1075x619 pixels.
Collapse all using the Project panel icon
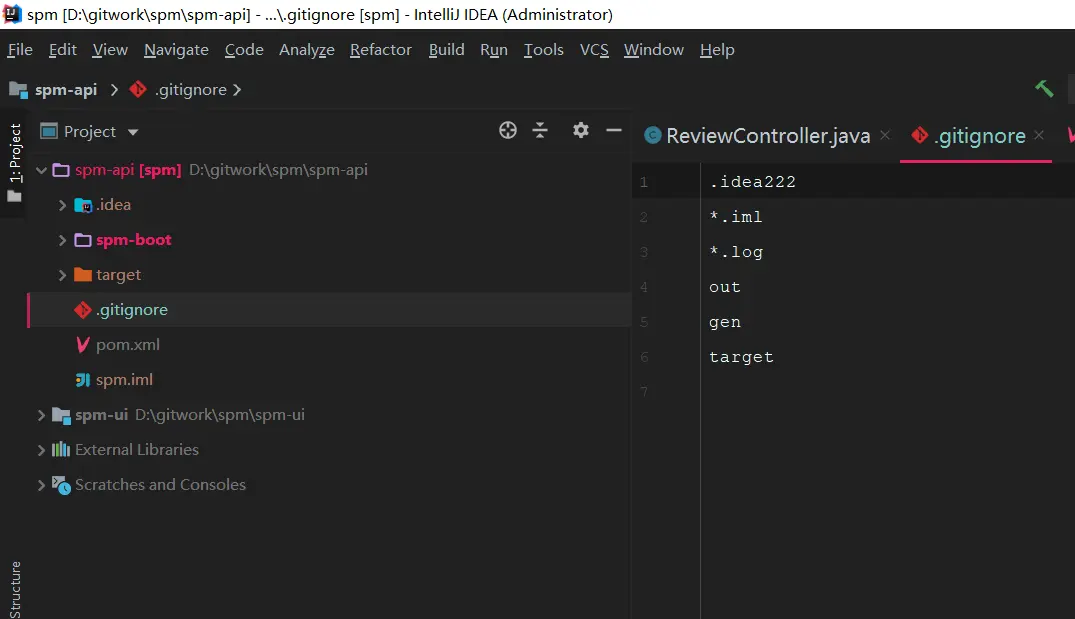tap(540, 130)
